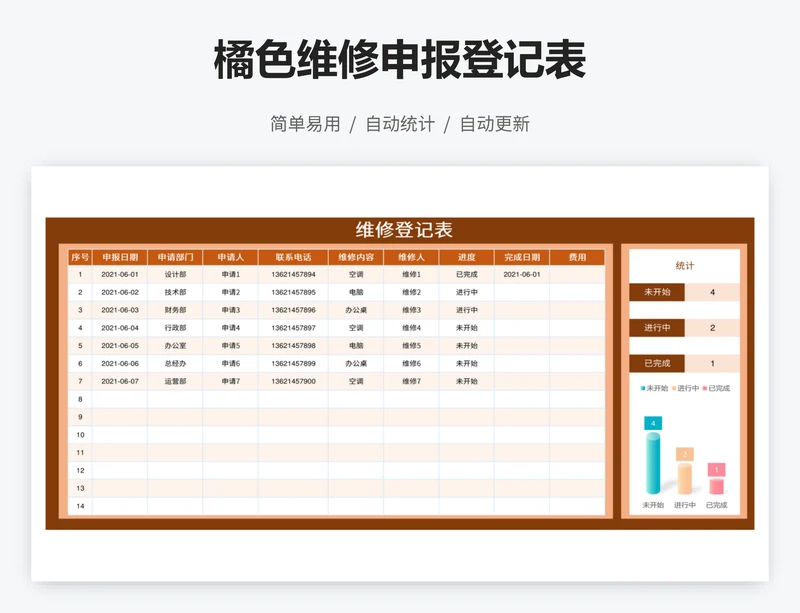Click the 申请部门 column header
This screenshot has width=800, height=613.
click(175, 257)
